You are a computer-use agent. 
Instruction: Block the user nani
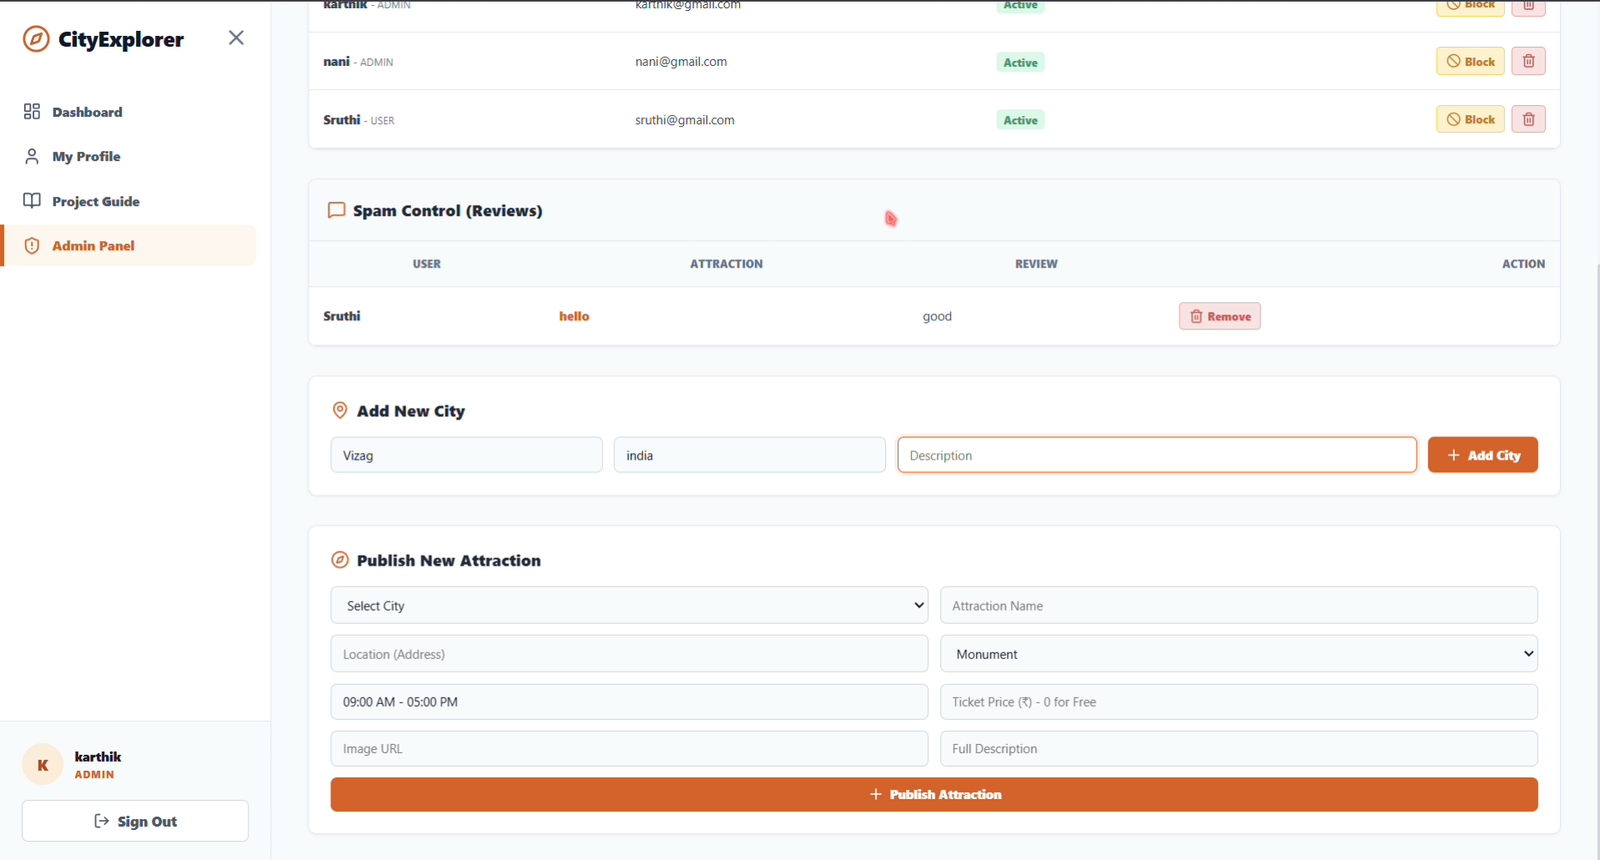(x=1470, y=61)
